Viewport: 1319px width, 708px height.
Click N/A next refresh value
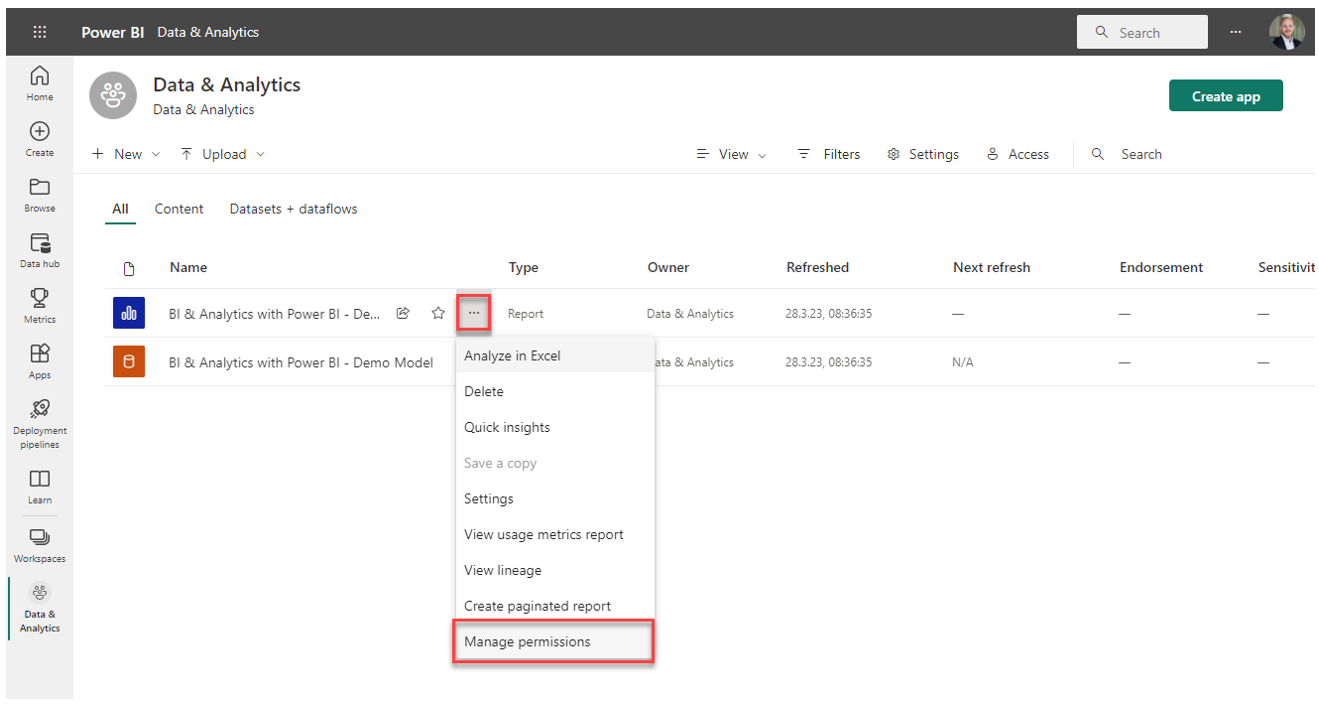(x=962, y=362)
